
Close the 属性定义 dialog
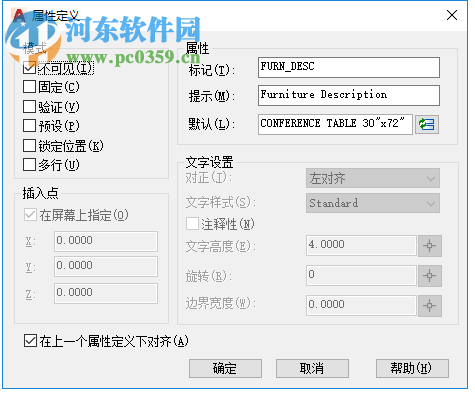click(452, 15)
